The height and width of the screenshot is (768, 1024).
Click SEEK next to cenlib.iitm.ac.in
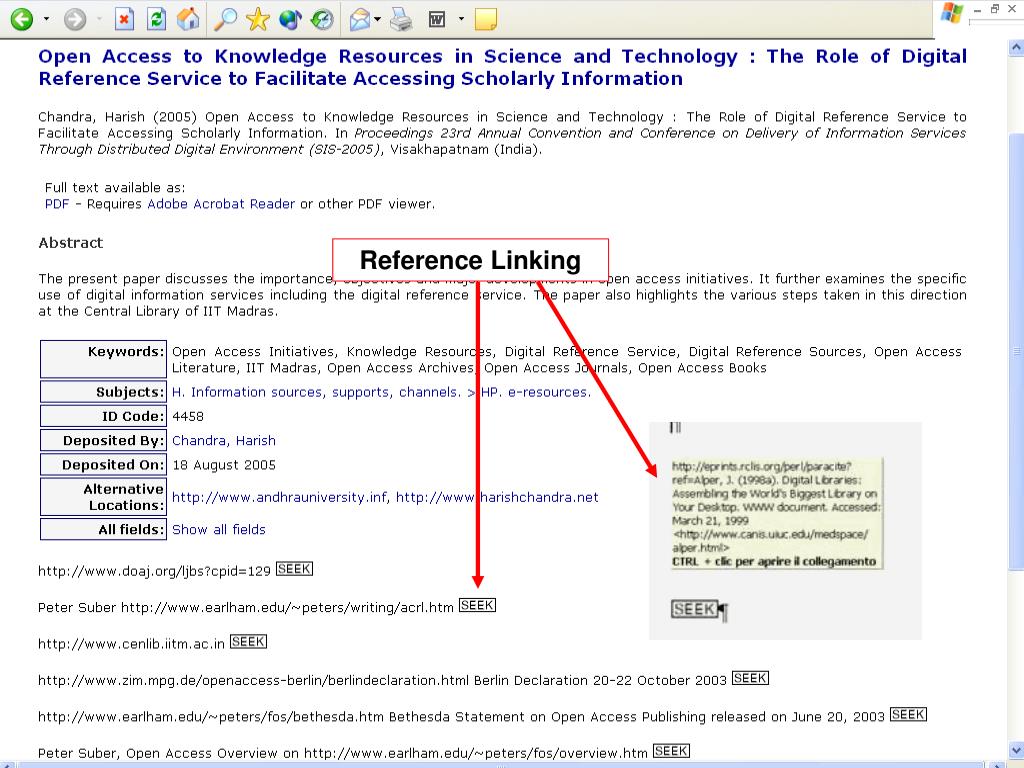pos(248,641)
